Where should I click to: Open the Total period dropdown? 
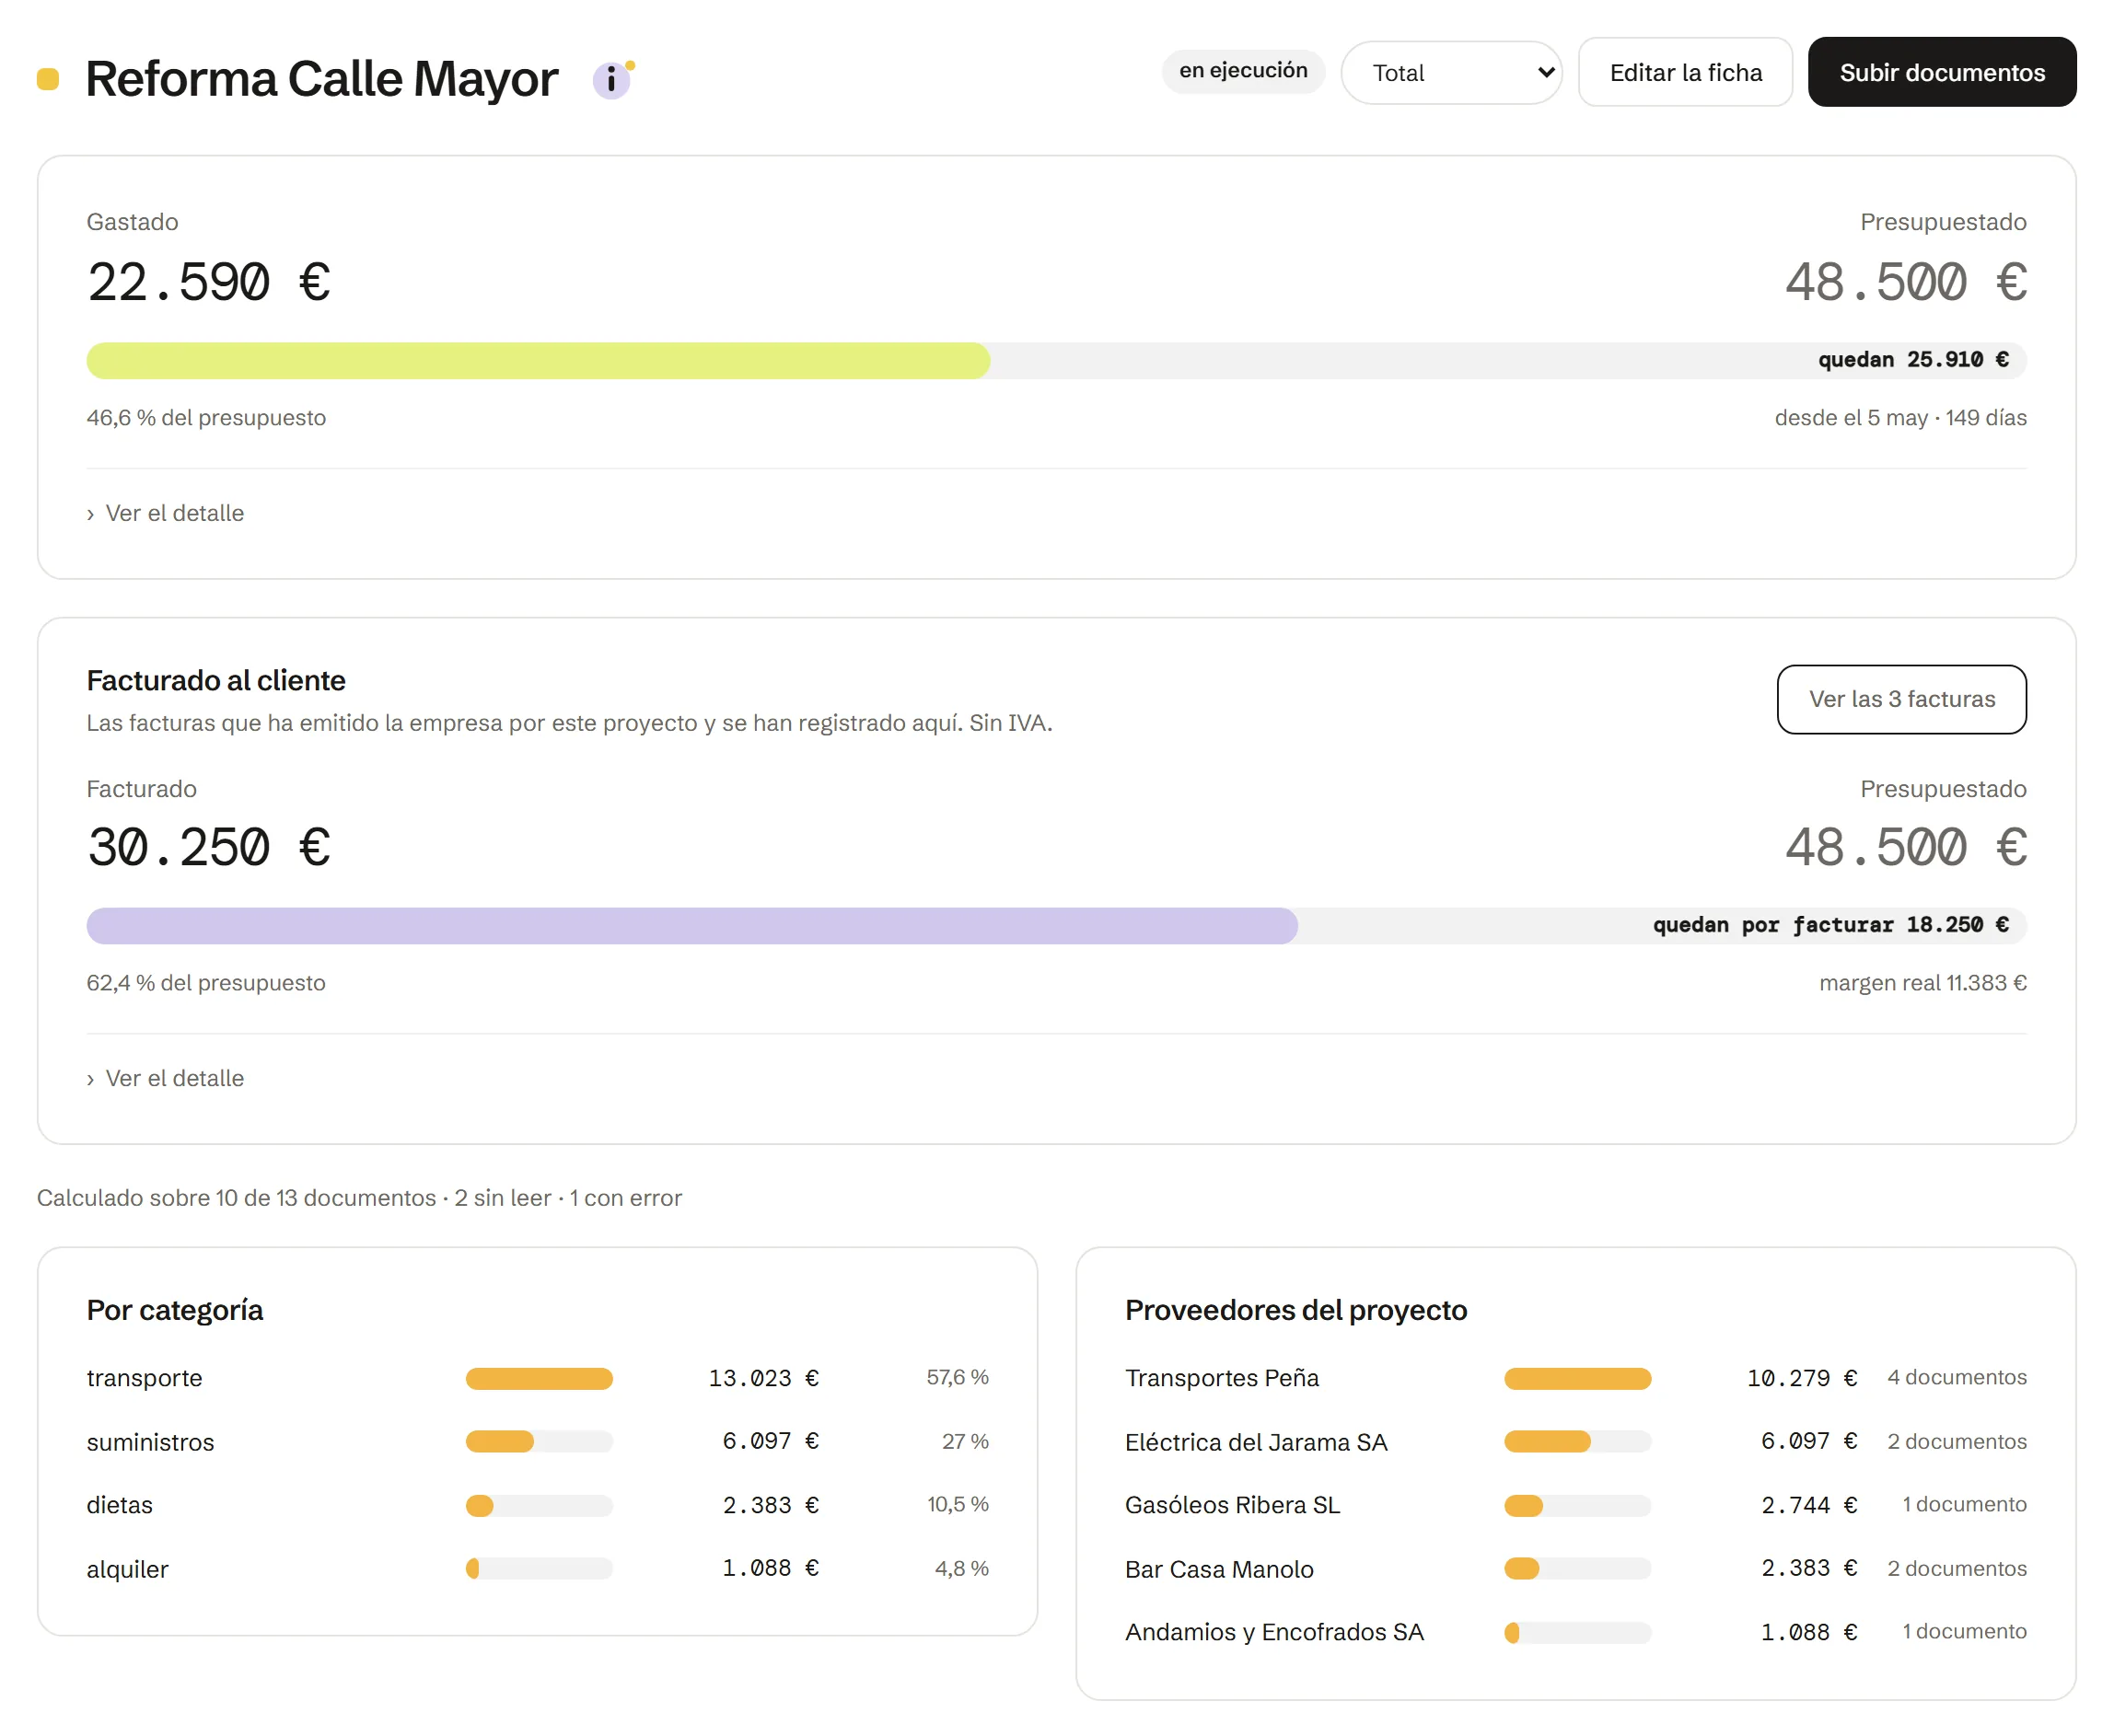(1451, 73)
